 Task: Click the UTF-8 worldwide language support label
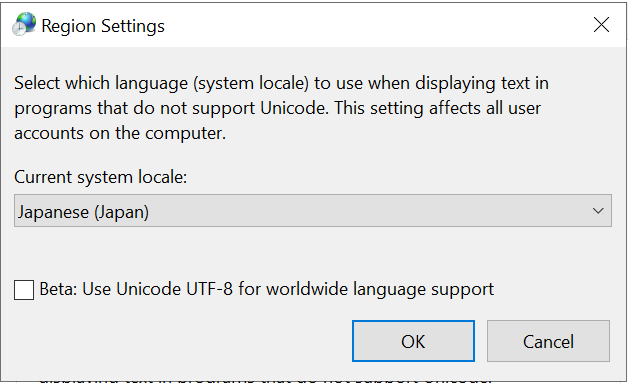pyautogui.click(x=266, y=289)
